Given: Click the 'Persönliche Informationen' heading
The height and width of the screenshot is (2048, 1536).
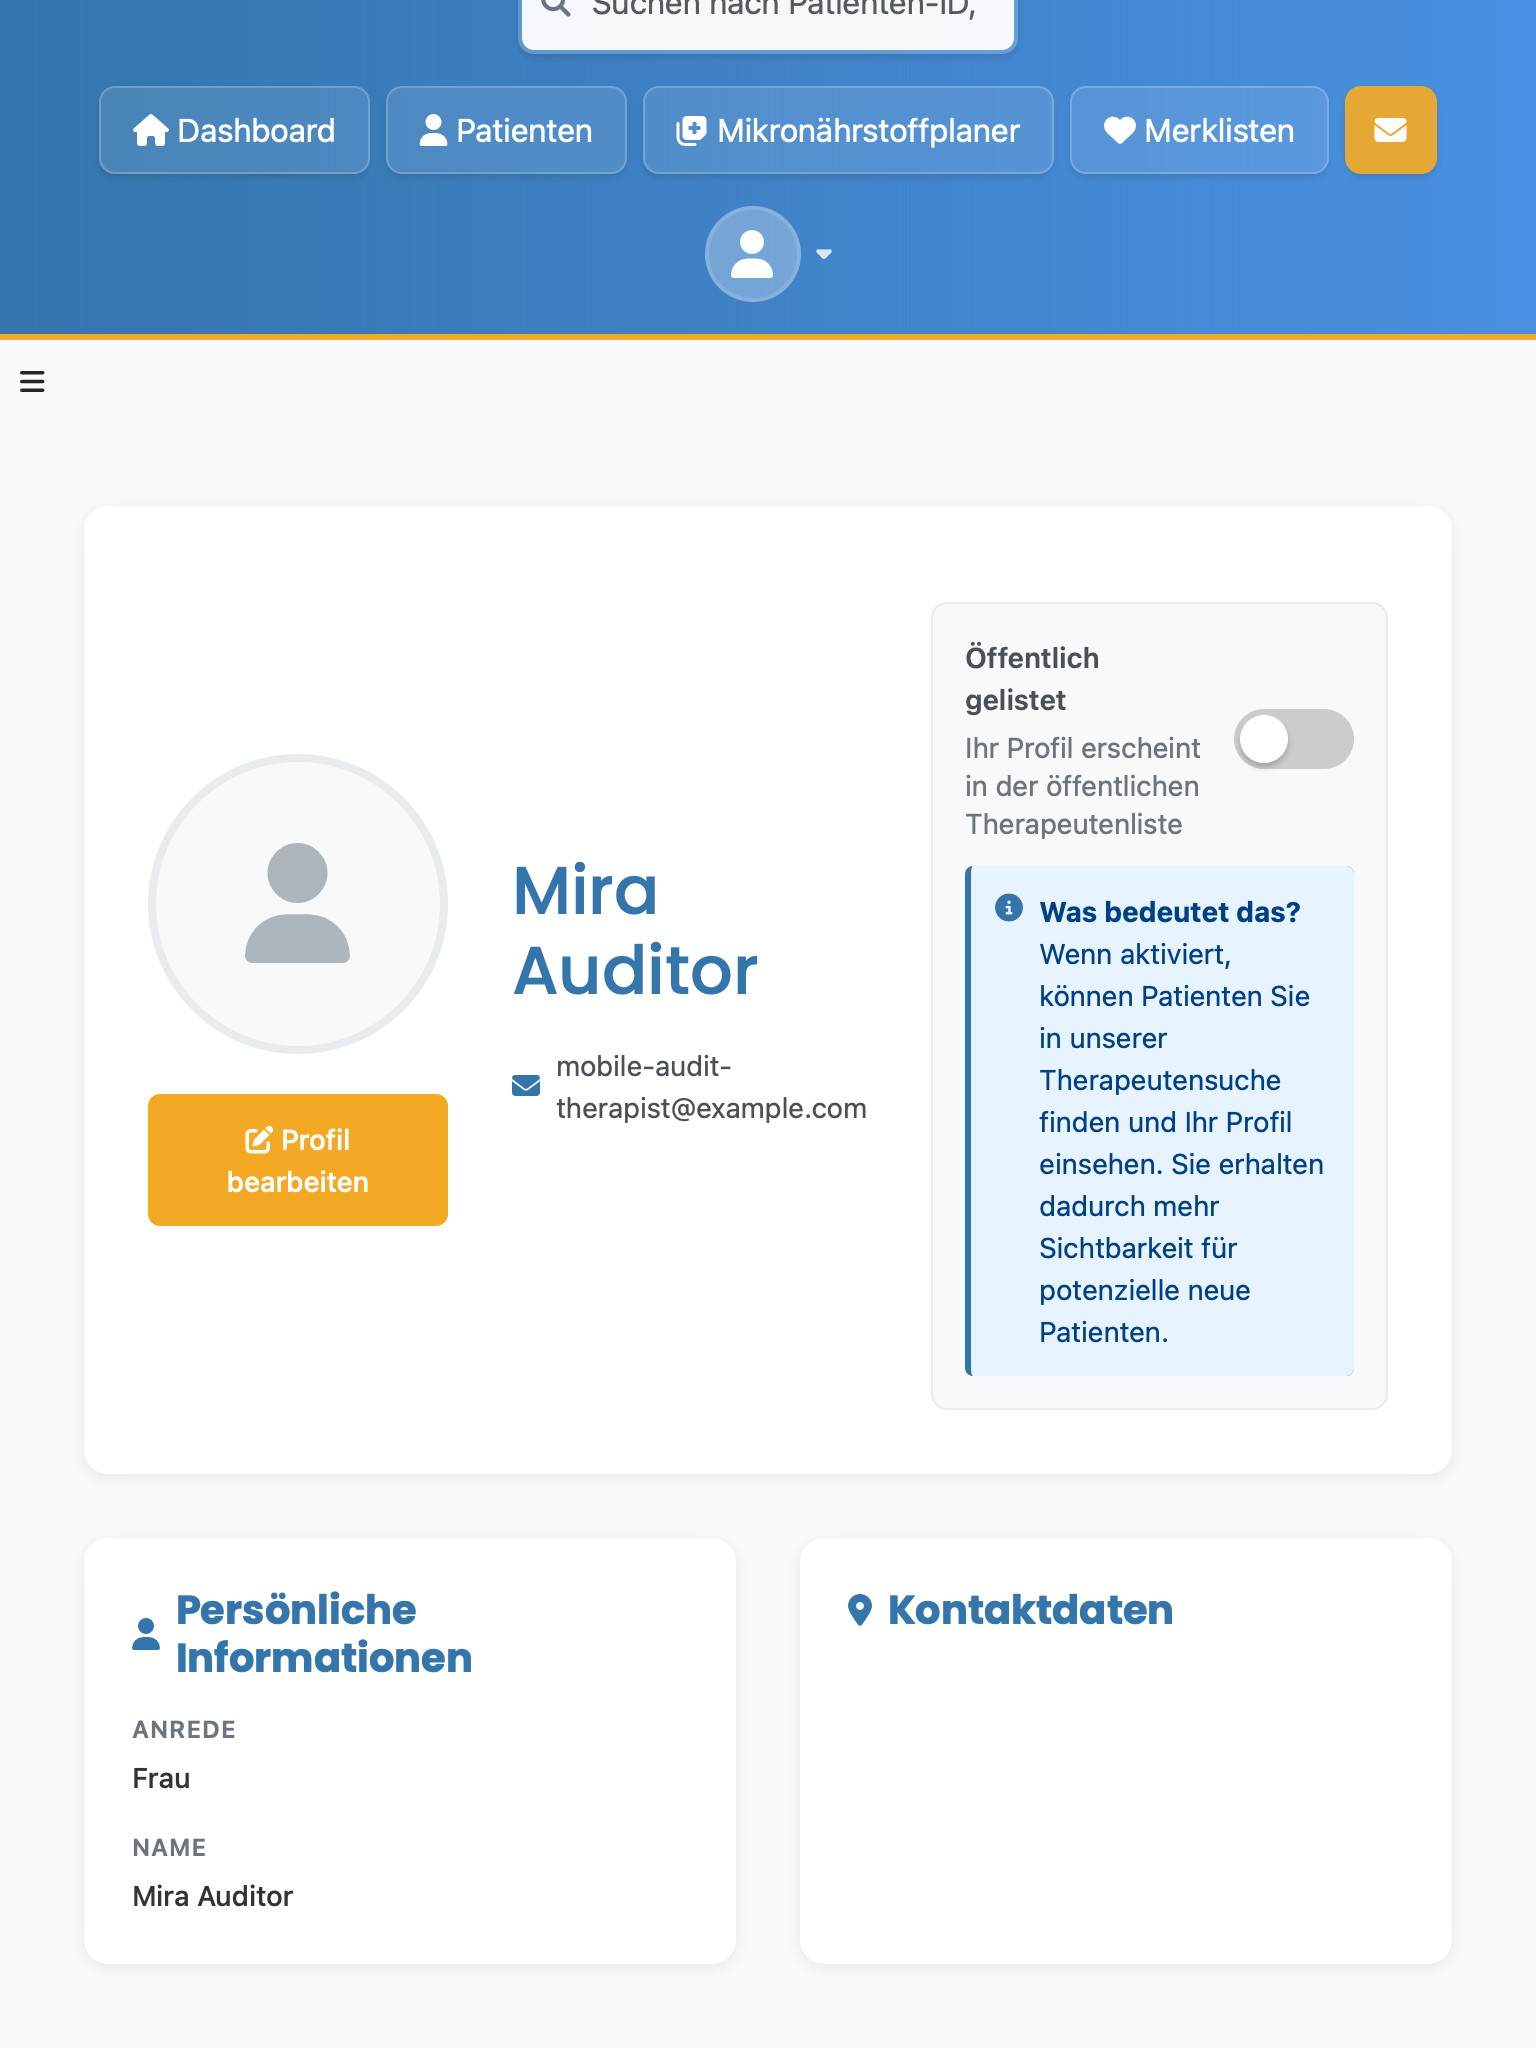Looking at the screenshot, I should point(324,1634).
